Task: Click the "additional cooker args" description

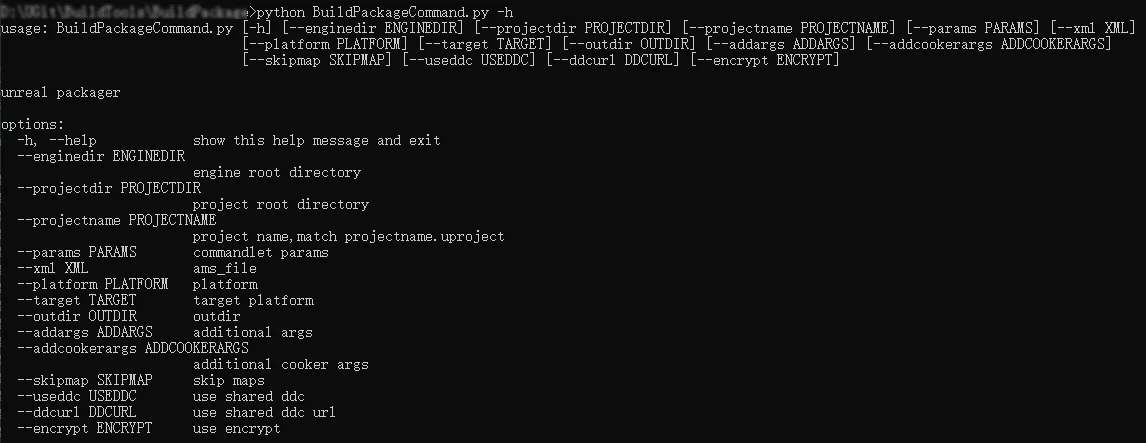Action: 280,364
